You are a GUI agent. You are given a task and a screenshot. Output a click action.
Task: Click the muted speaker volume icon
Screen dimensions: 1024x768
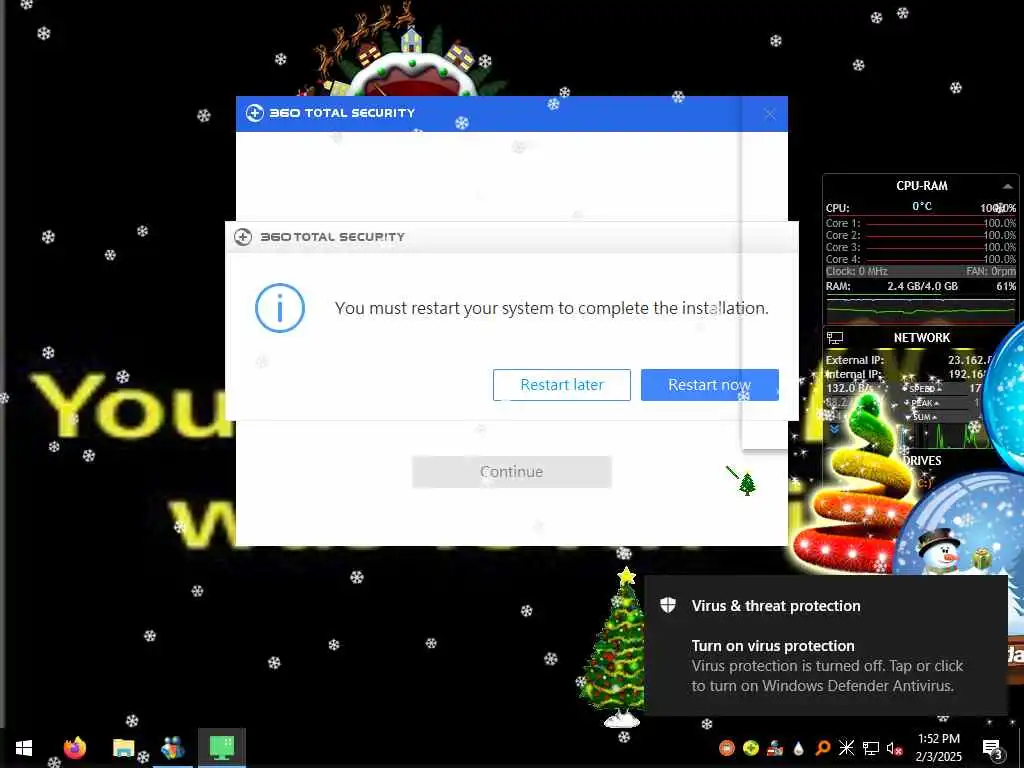pyautogui.click(x=895, y=748)
